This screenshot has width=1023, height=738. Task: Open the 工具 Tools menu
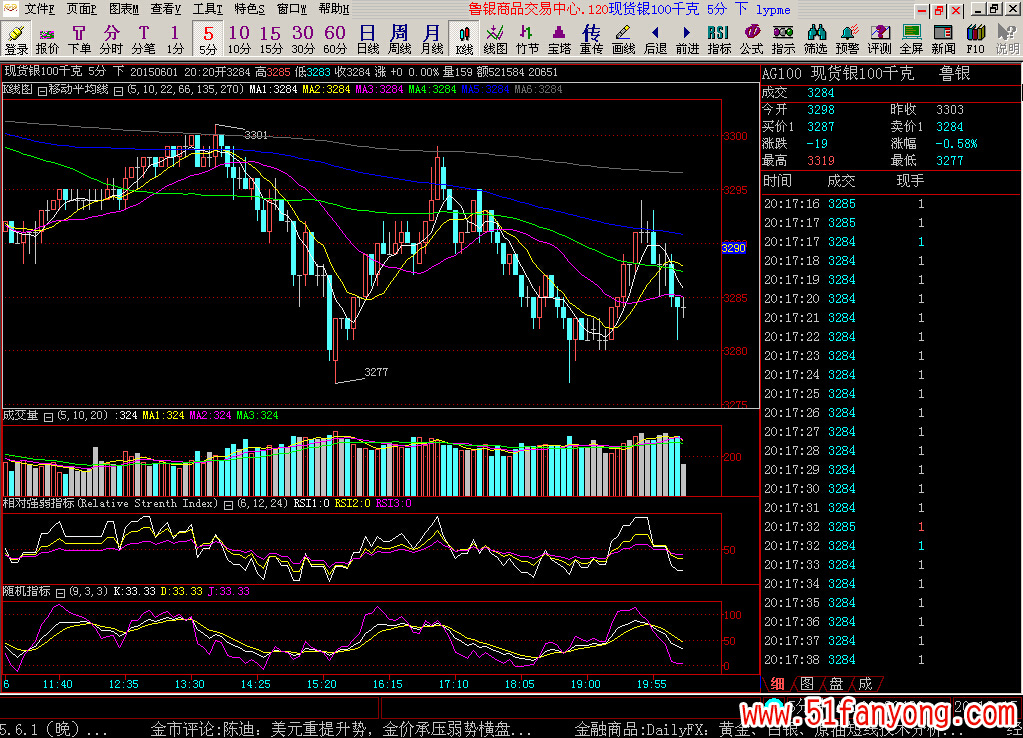pyautogui.click(x=207, y=9)
